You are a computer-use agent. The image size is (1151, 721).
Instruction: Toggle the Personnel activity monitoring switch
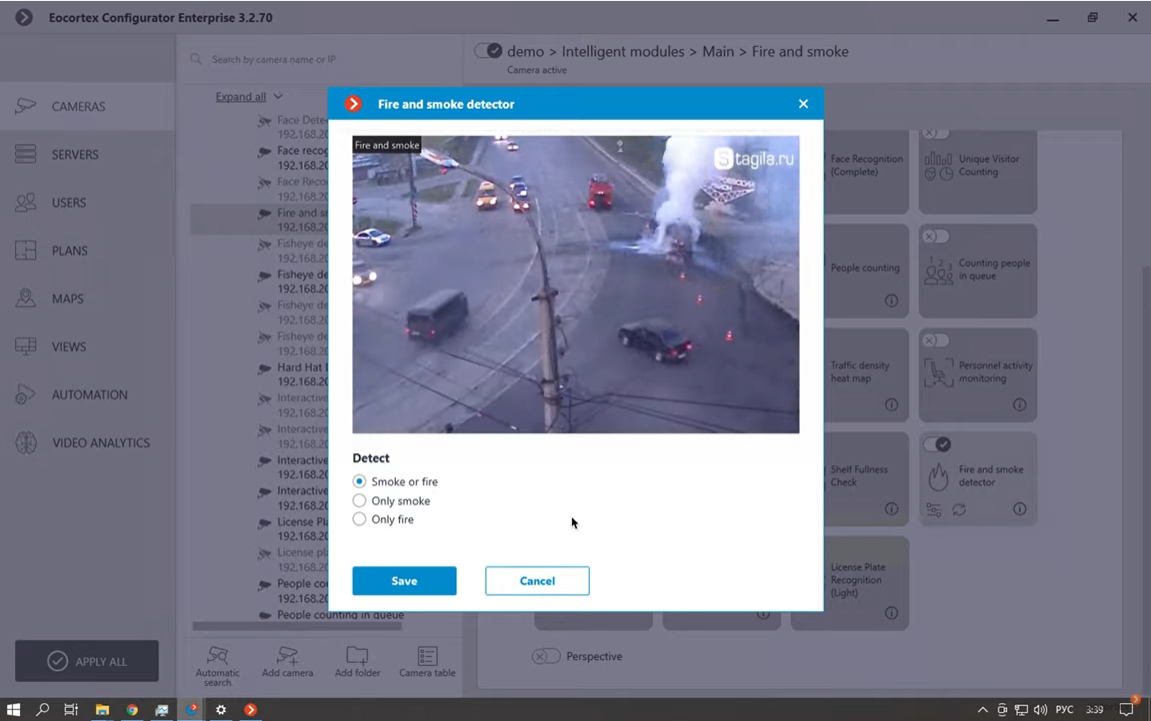936,341
